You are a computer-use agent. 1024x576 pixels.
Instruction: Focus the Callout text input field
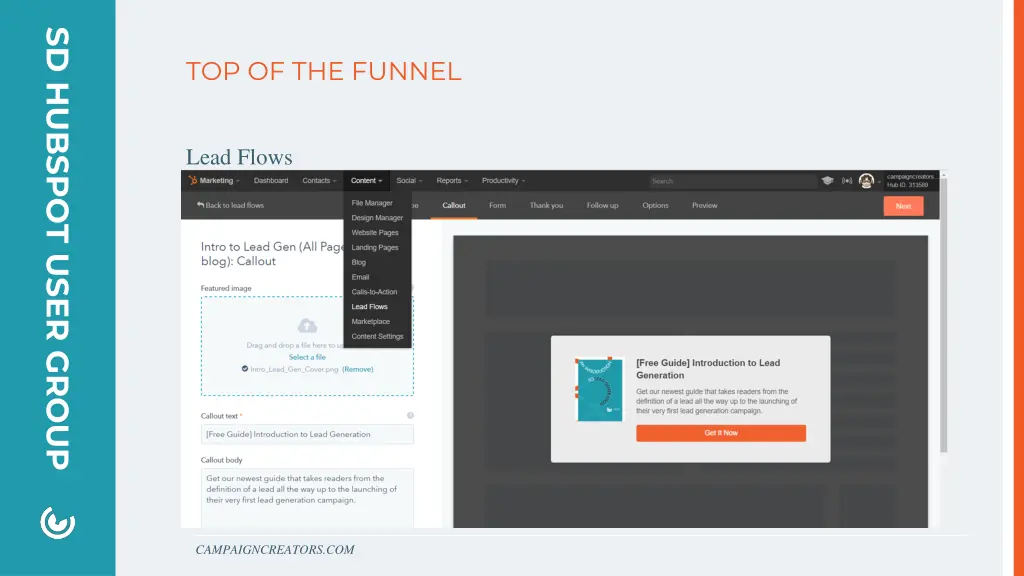[x=307, y=434]
